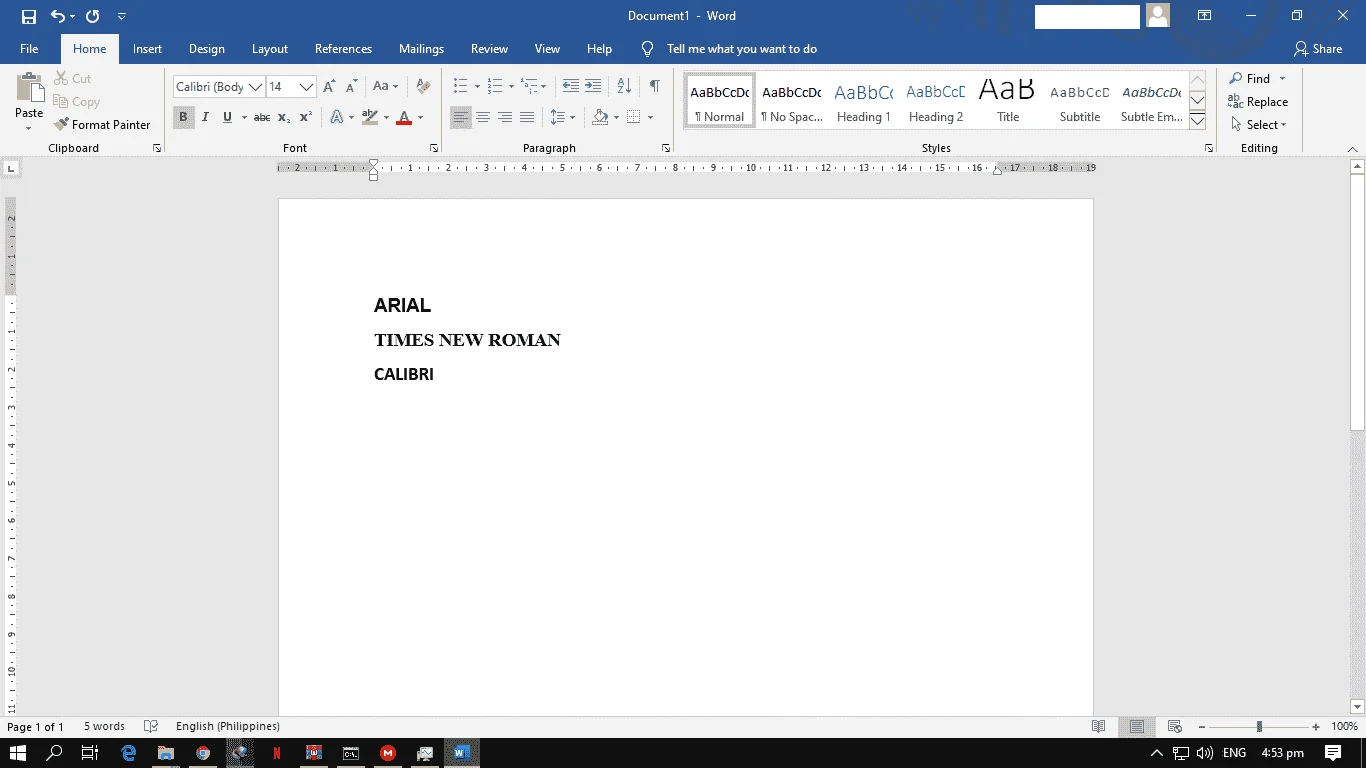Start a numbered list
This screenshot has width=1366, height=768.
[x=494, y=86]
